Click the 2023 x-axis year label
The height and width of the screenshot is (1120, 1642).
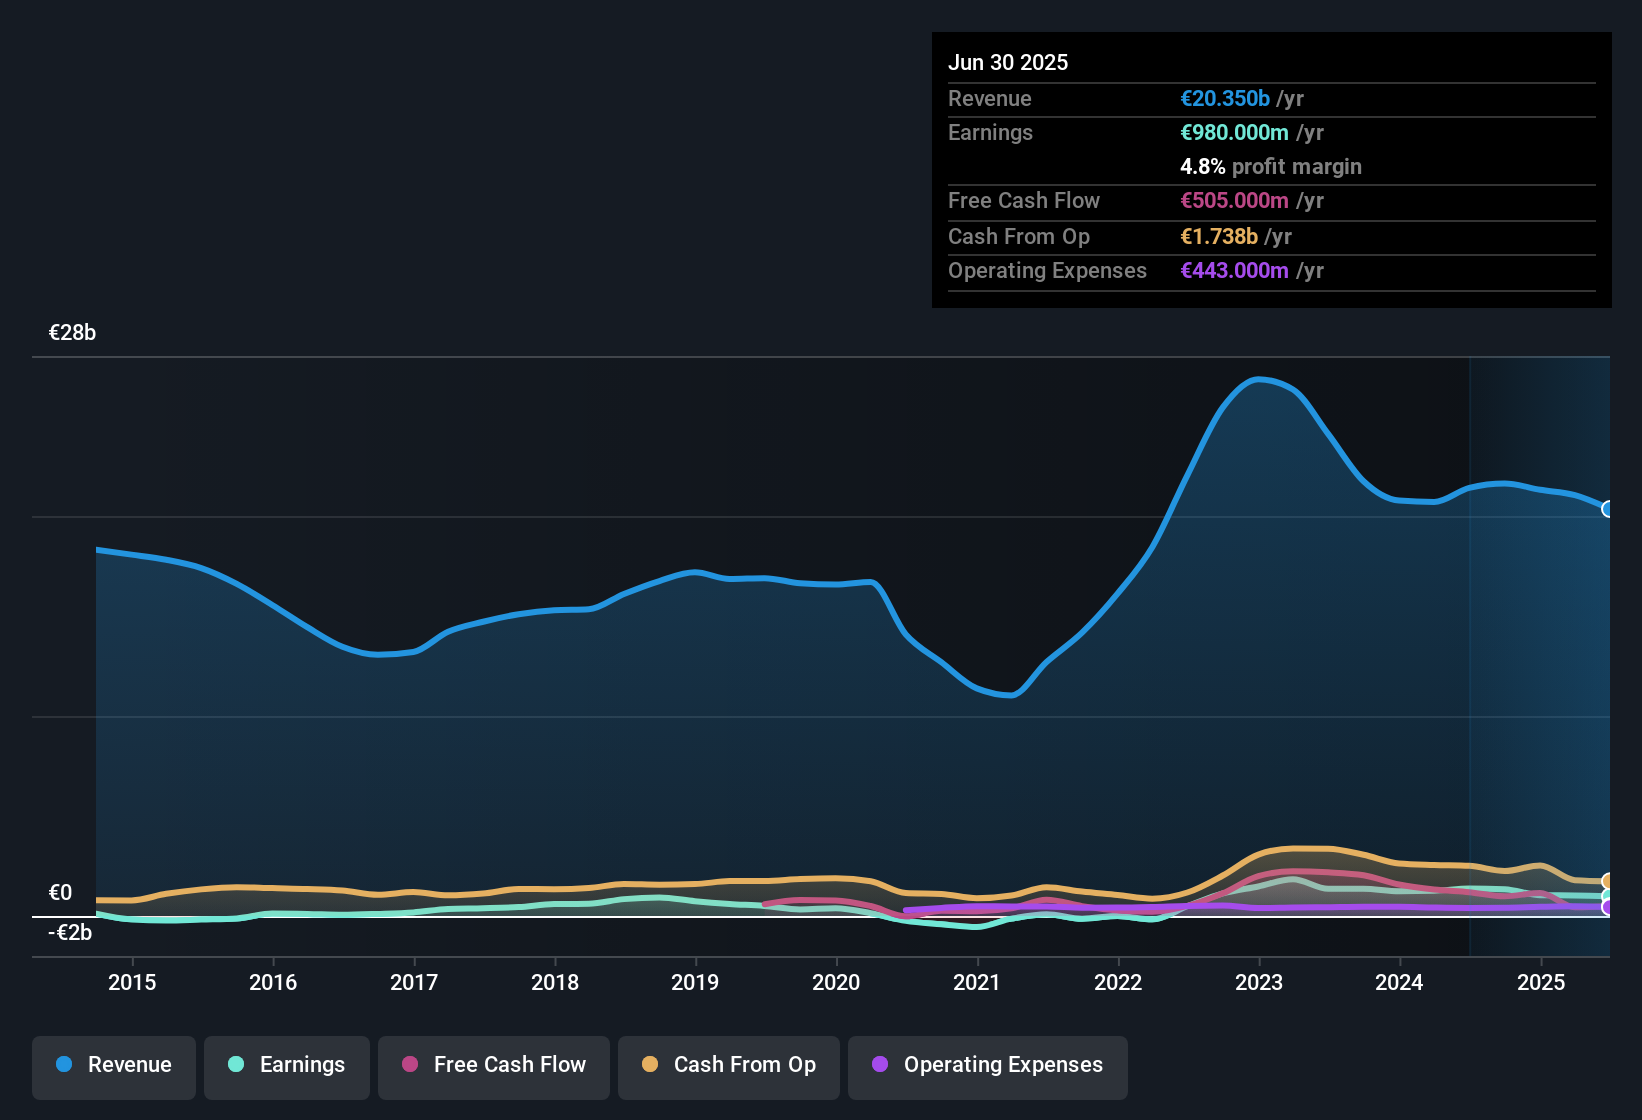[1259, 982]
